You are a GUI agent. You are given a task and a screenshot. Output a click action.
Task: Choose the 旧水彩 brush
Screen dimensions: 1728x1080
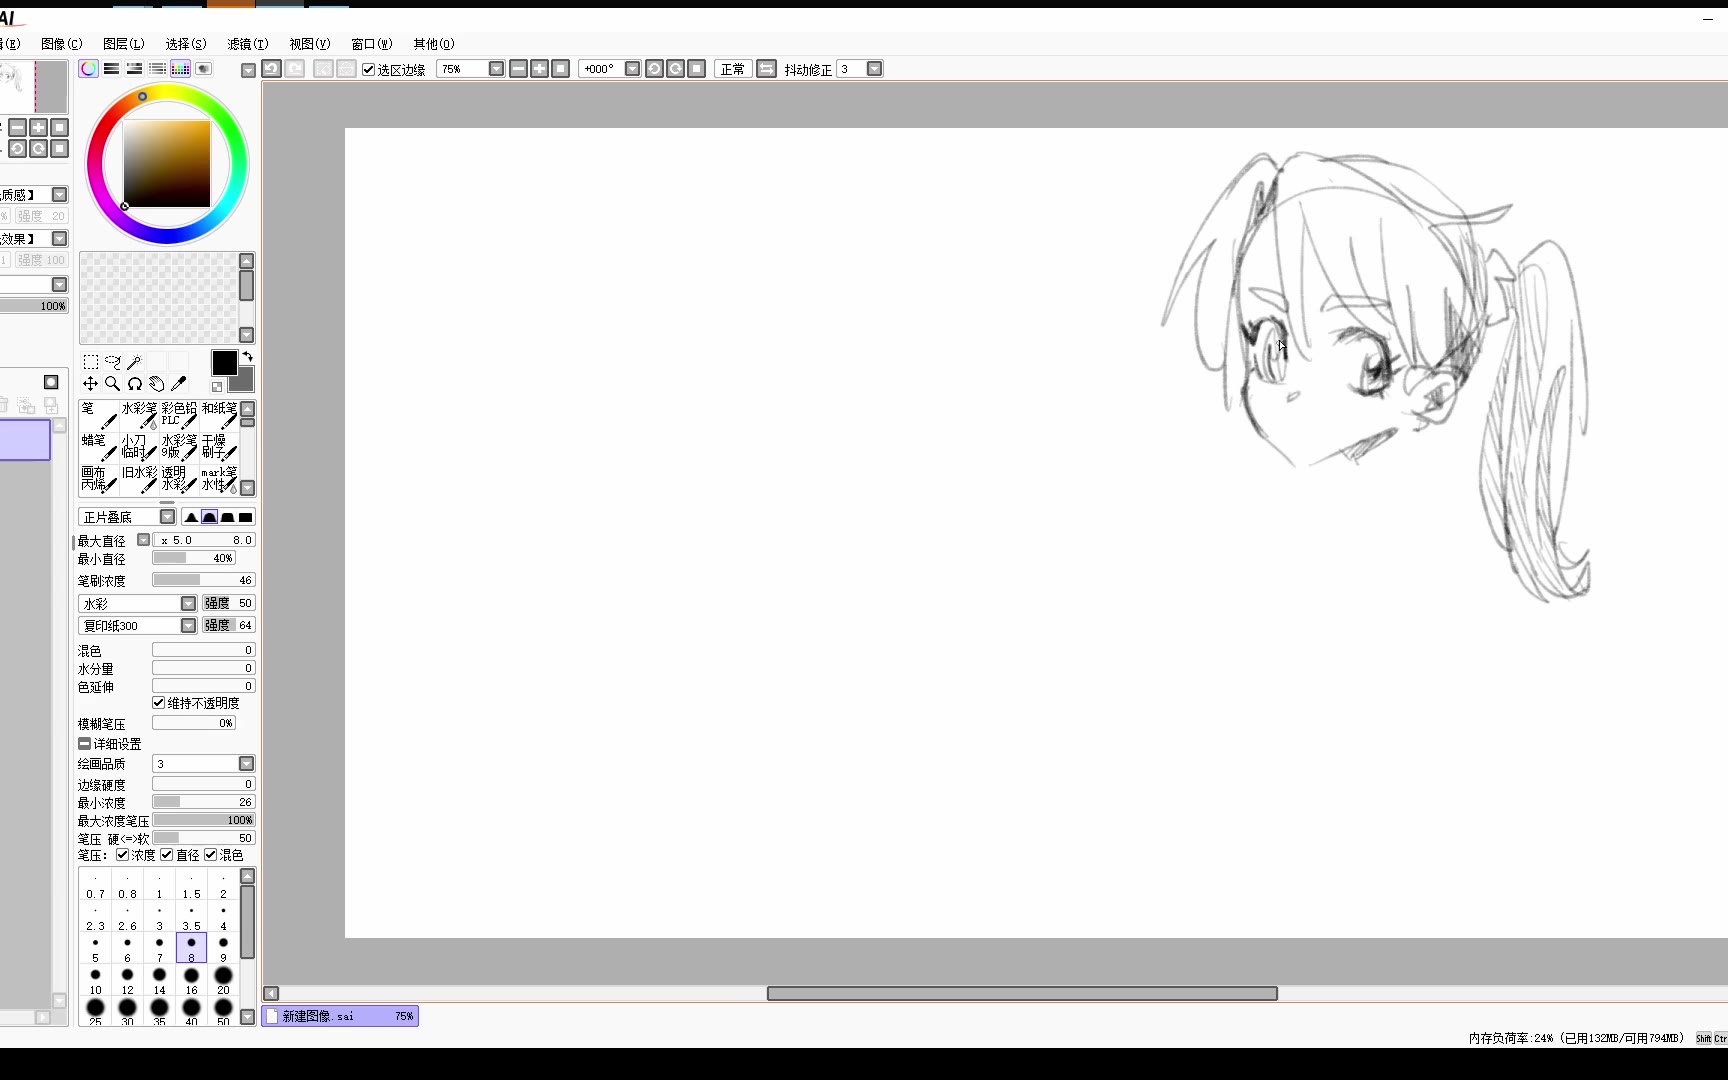tap(139, 479)
